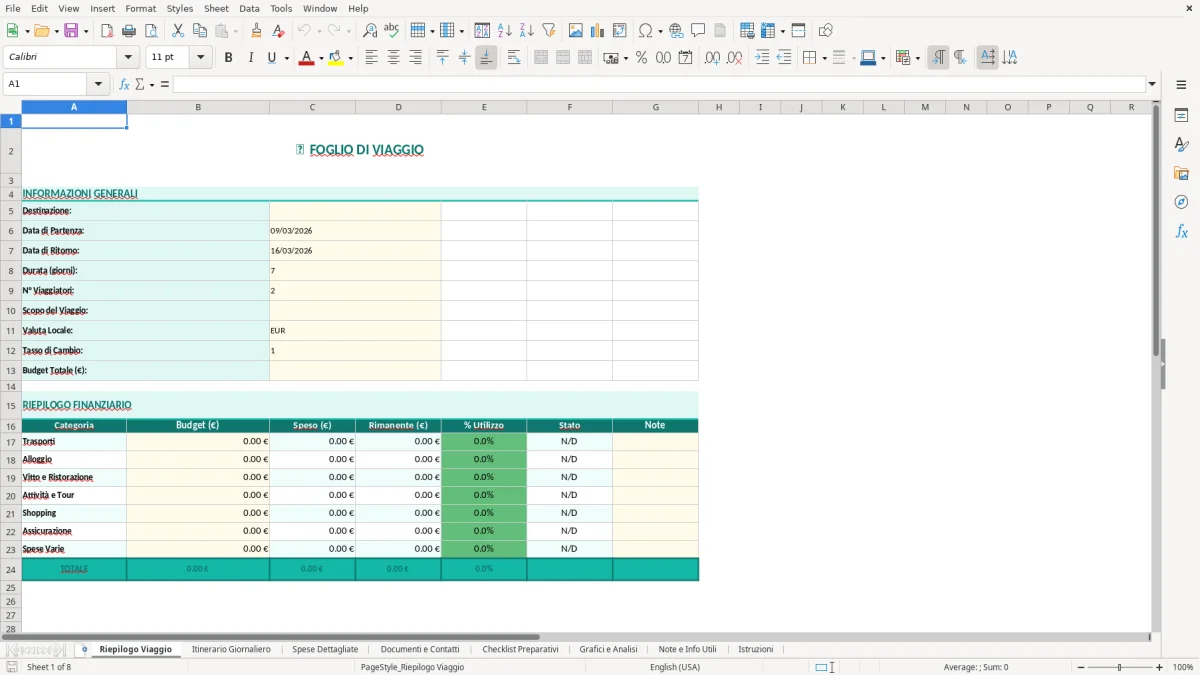Center the cell text horizontally
This screenshot has height=675, width=1200.
(x=393, y=58)
